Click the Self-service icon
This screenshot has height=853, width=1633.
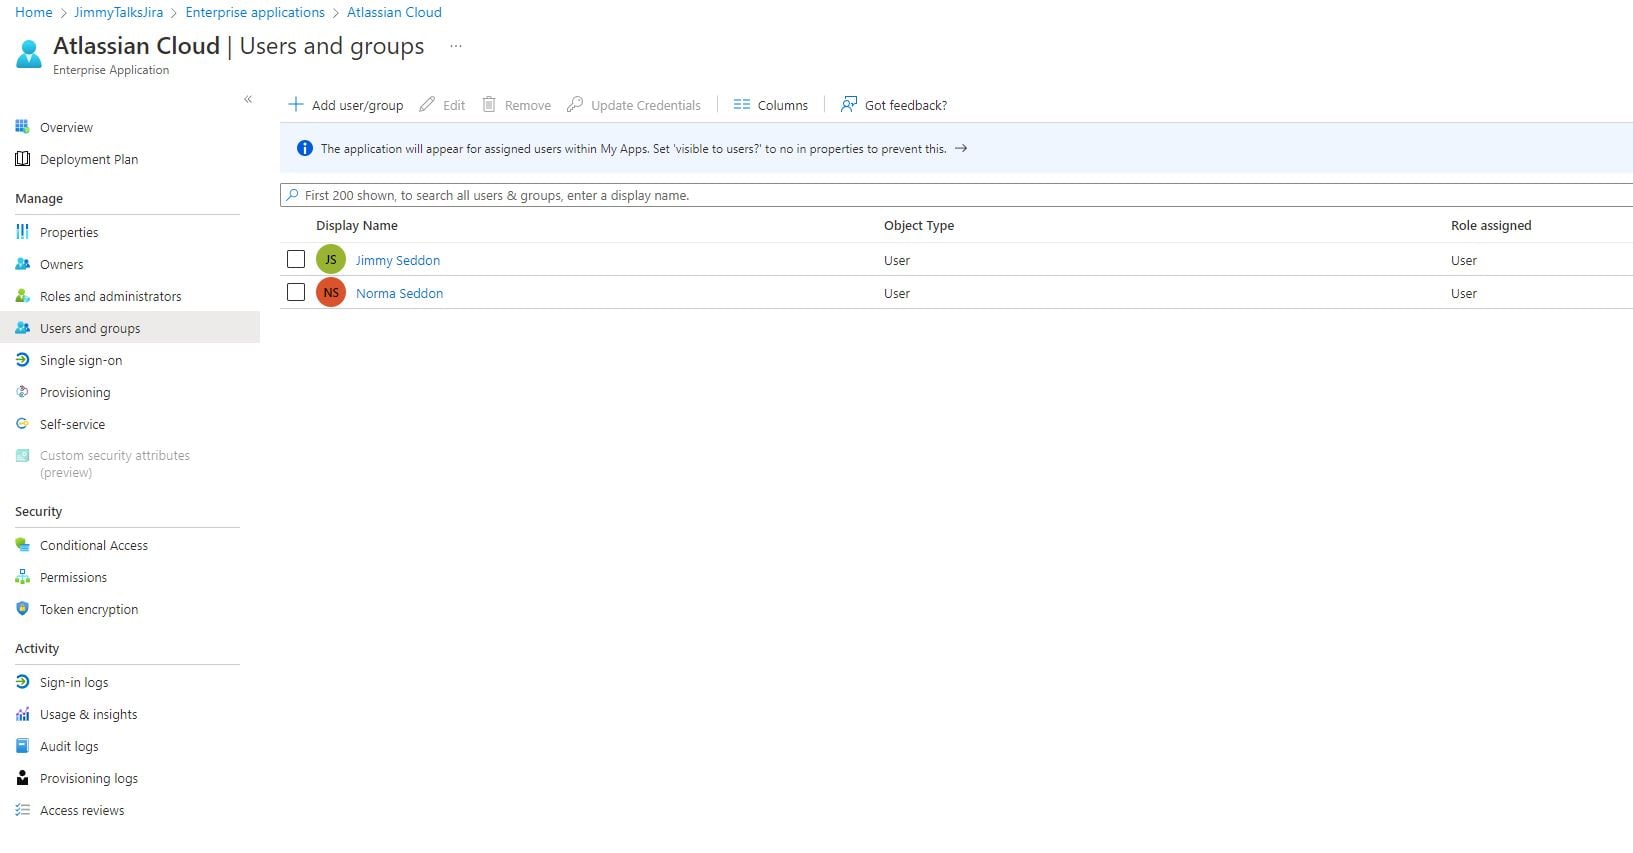22,424
